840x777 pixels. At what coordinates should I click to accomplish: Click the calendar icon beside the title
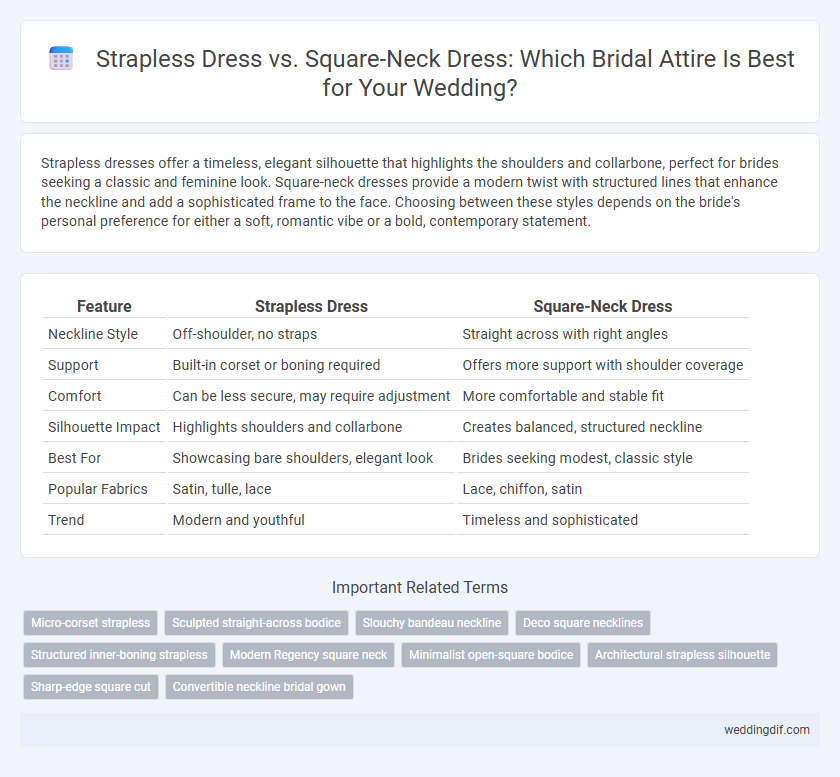[61, 58]
